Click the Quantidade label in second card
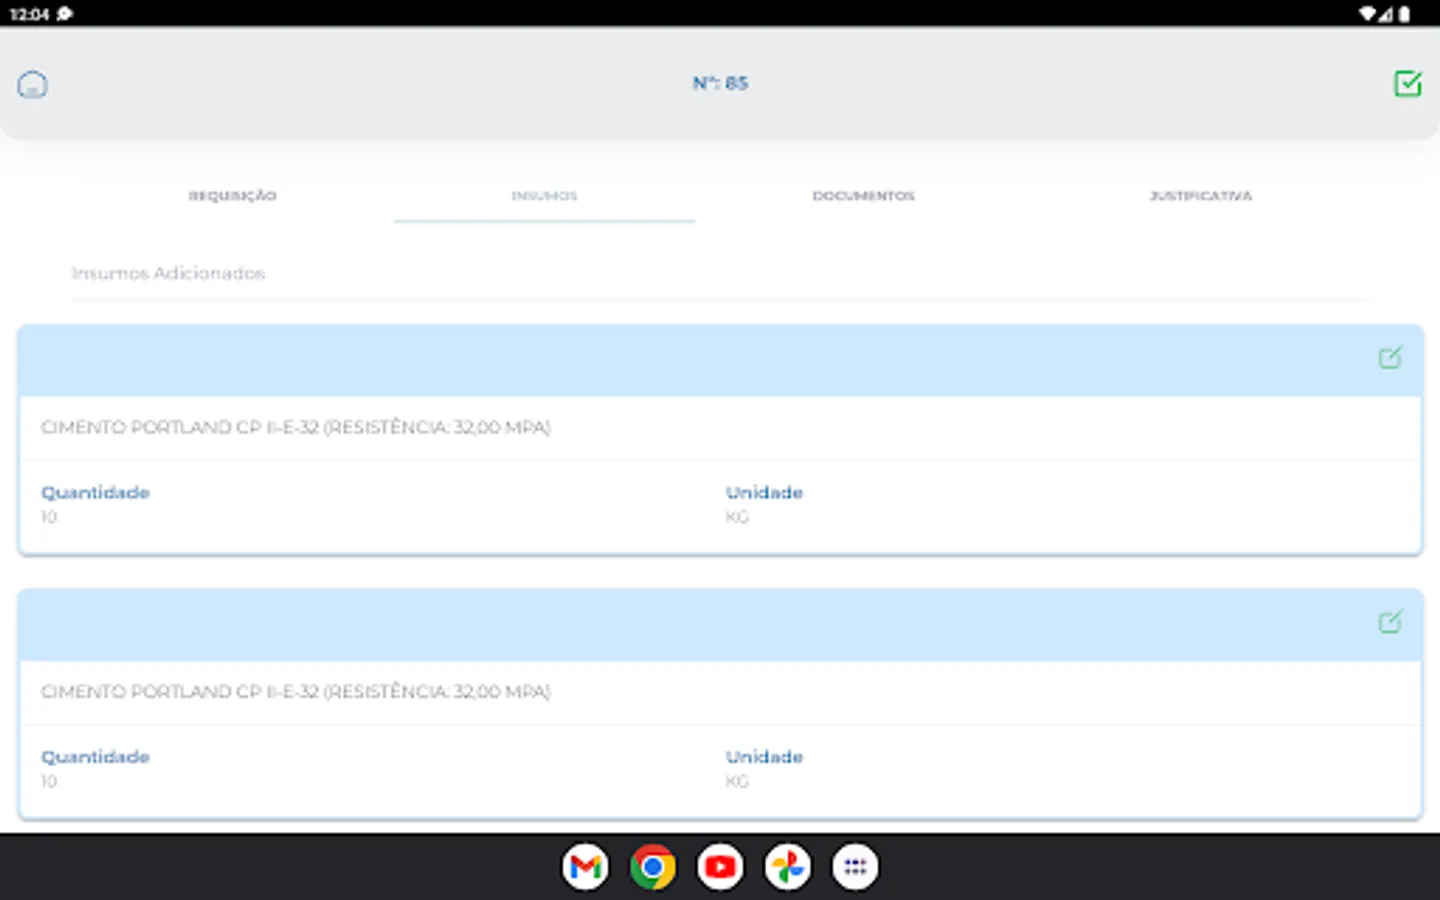This screenshot has height=900, width=1440. pyautogui.click(x=95, y=757)
